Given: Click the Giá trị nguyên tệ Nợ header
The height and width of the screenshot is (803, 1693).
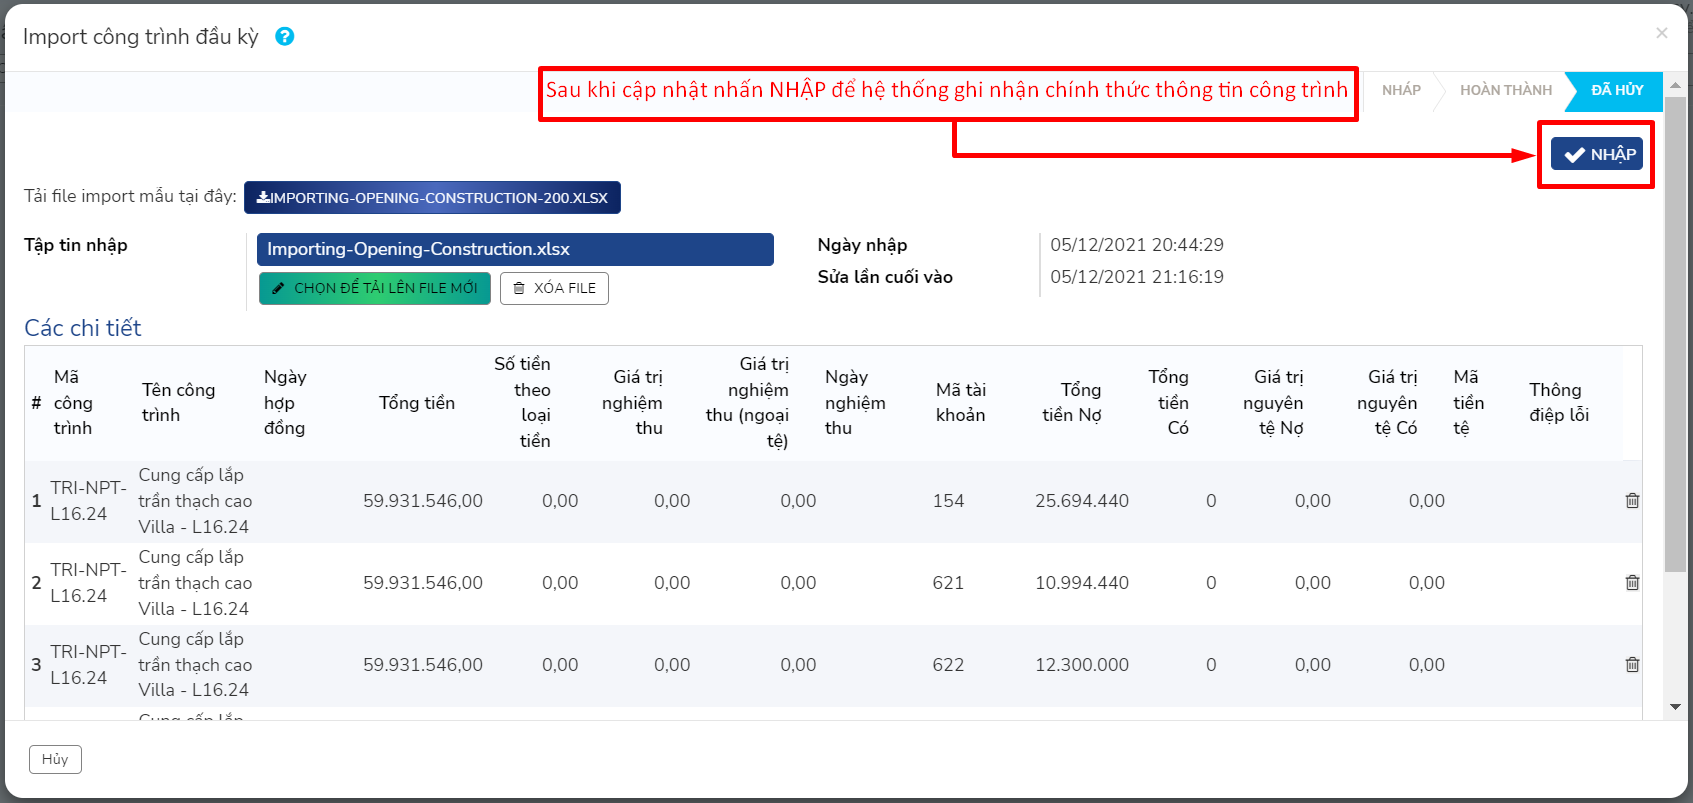Looking at the screenshot, I should click(x=1274, y=403).
